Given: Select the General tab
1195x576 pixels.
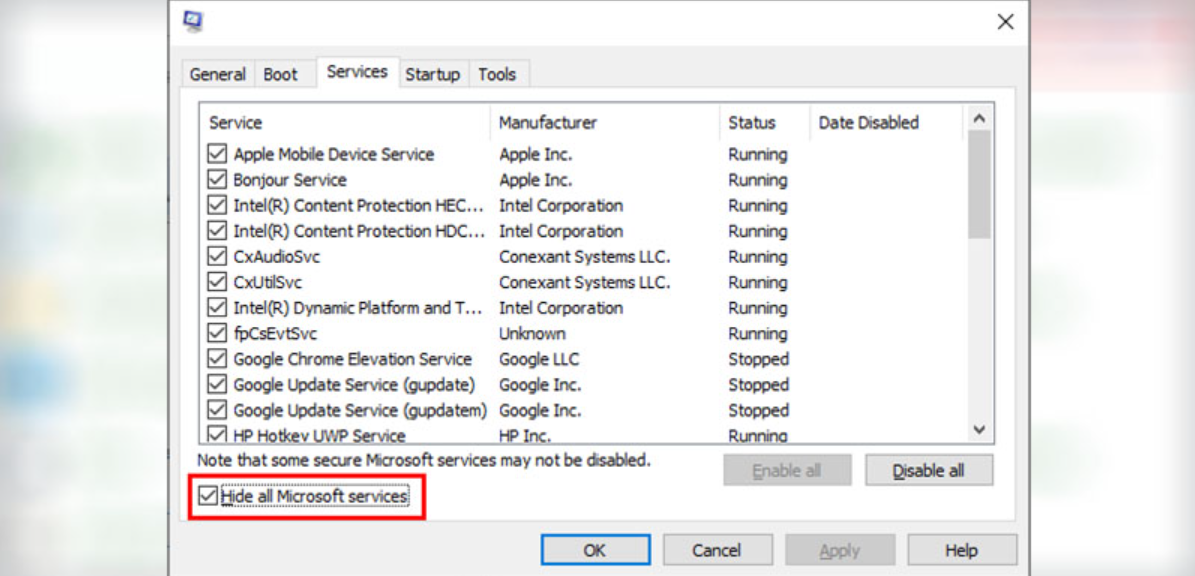Looking at the screenshot, I should [218, 73].
